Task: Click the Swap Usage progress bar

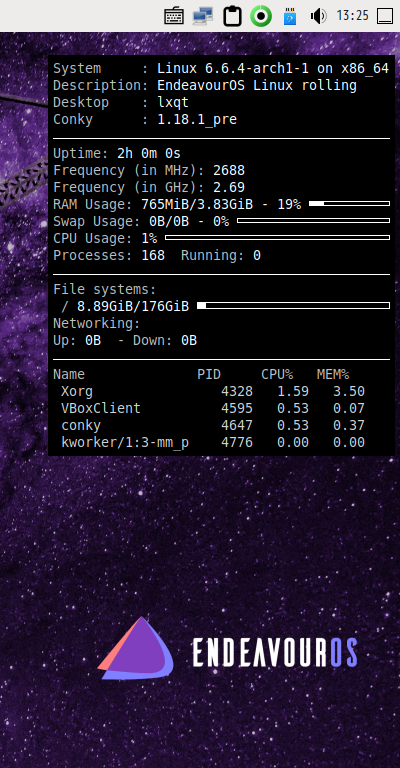Action: (313, 221)
